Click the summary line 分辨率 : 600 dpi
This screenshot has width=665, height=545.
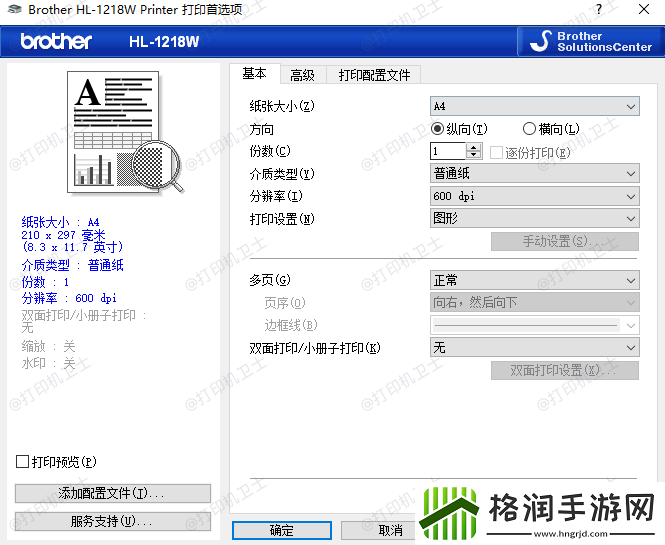pos(69,298)
